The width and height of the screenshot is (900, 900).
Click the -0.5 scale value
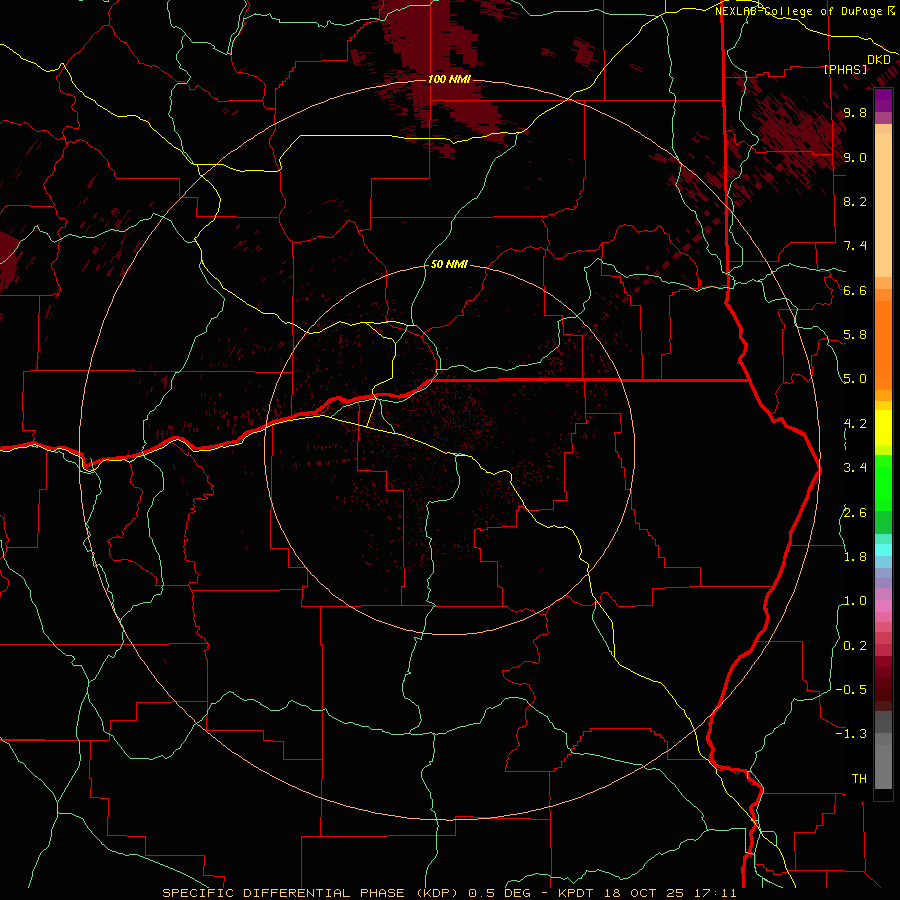pyautogui.click(x=851, y=690)
